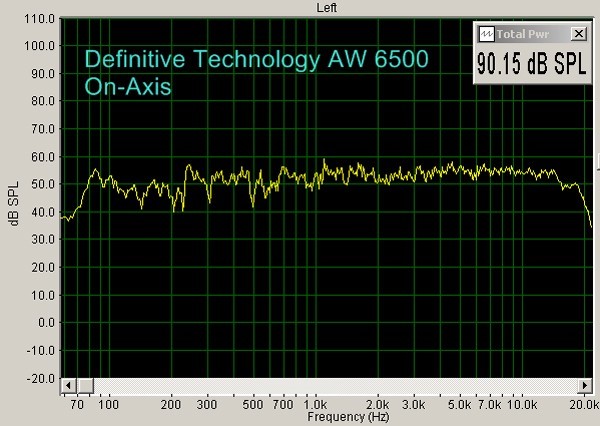Screen dimensions: 600x426
Task: Click the 5.0k frequency axis label
Action: point(460,404)
